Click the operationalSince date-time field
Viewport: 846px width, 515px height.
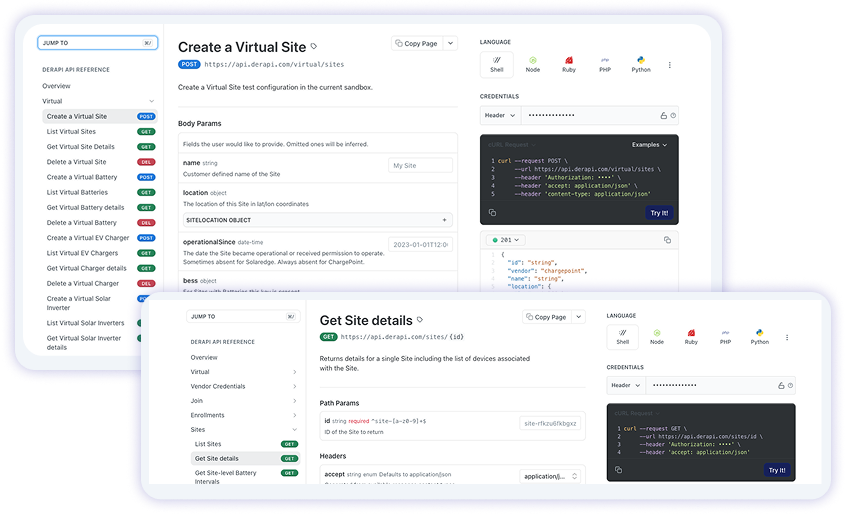tap(420, 245)
